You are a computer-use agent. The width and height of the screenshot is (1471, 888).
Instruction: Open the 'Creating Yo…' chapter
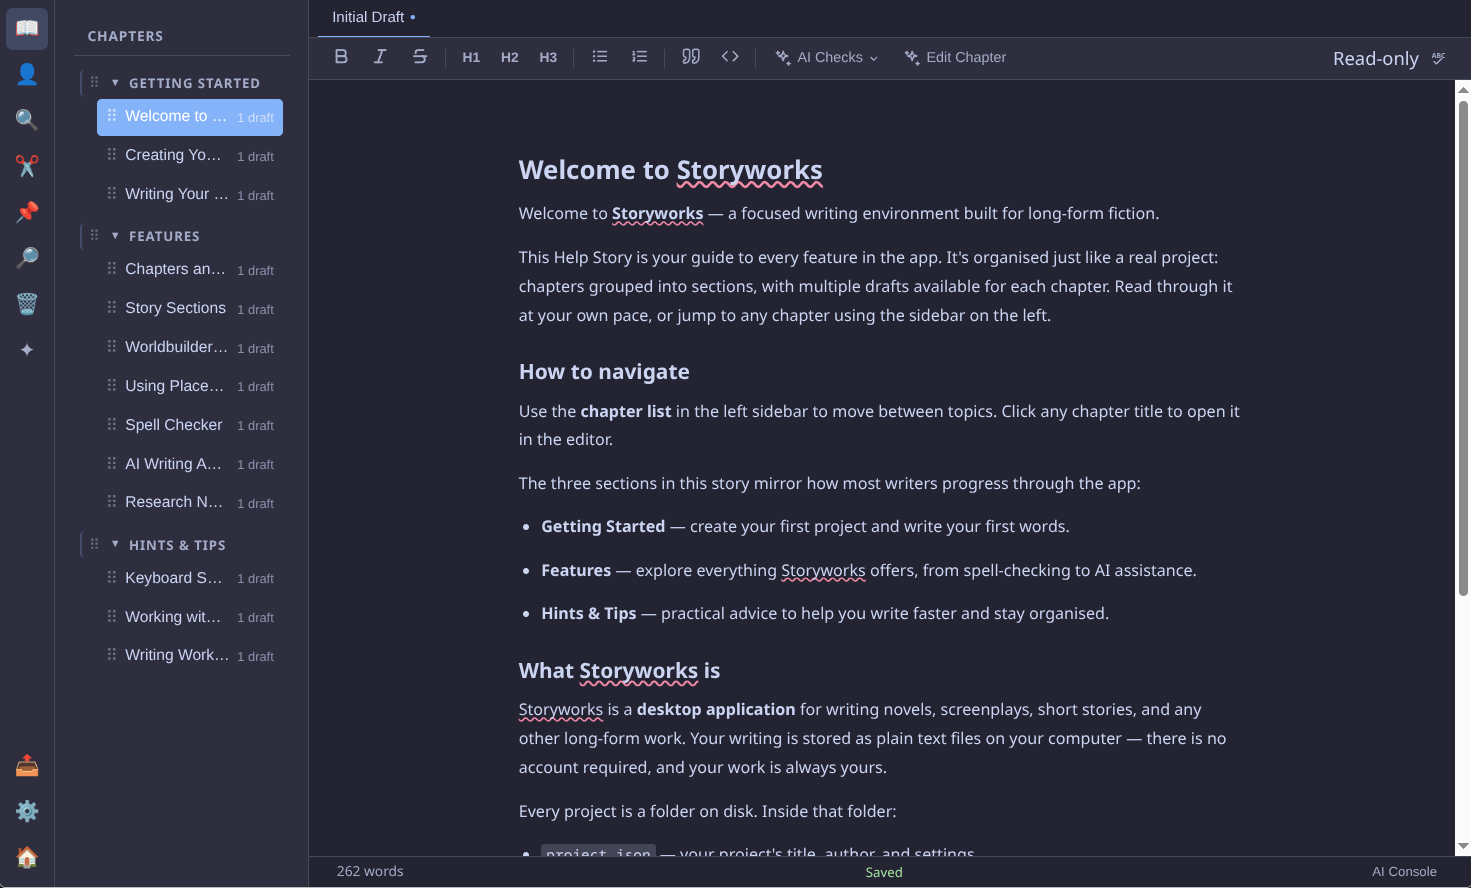190,156
